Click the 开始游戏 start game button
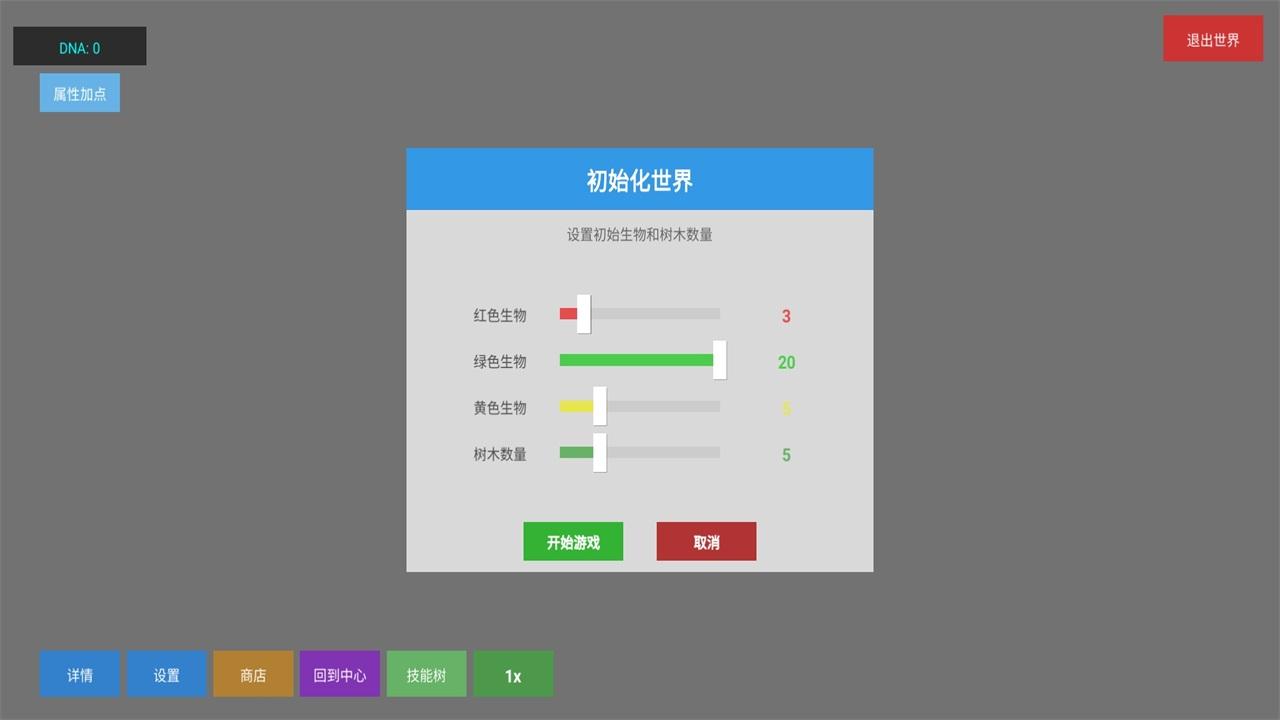 tap(573, 542)
